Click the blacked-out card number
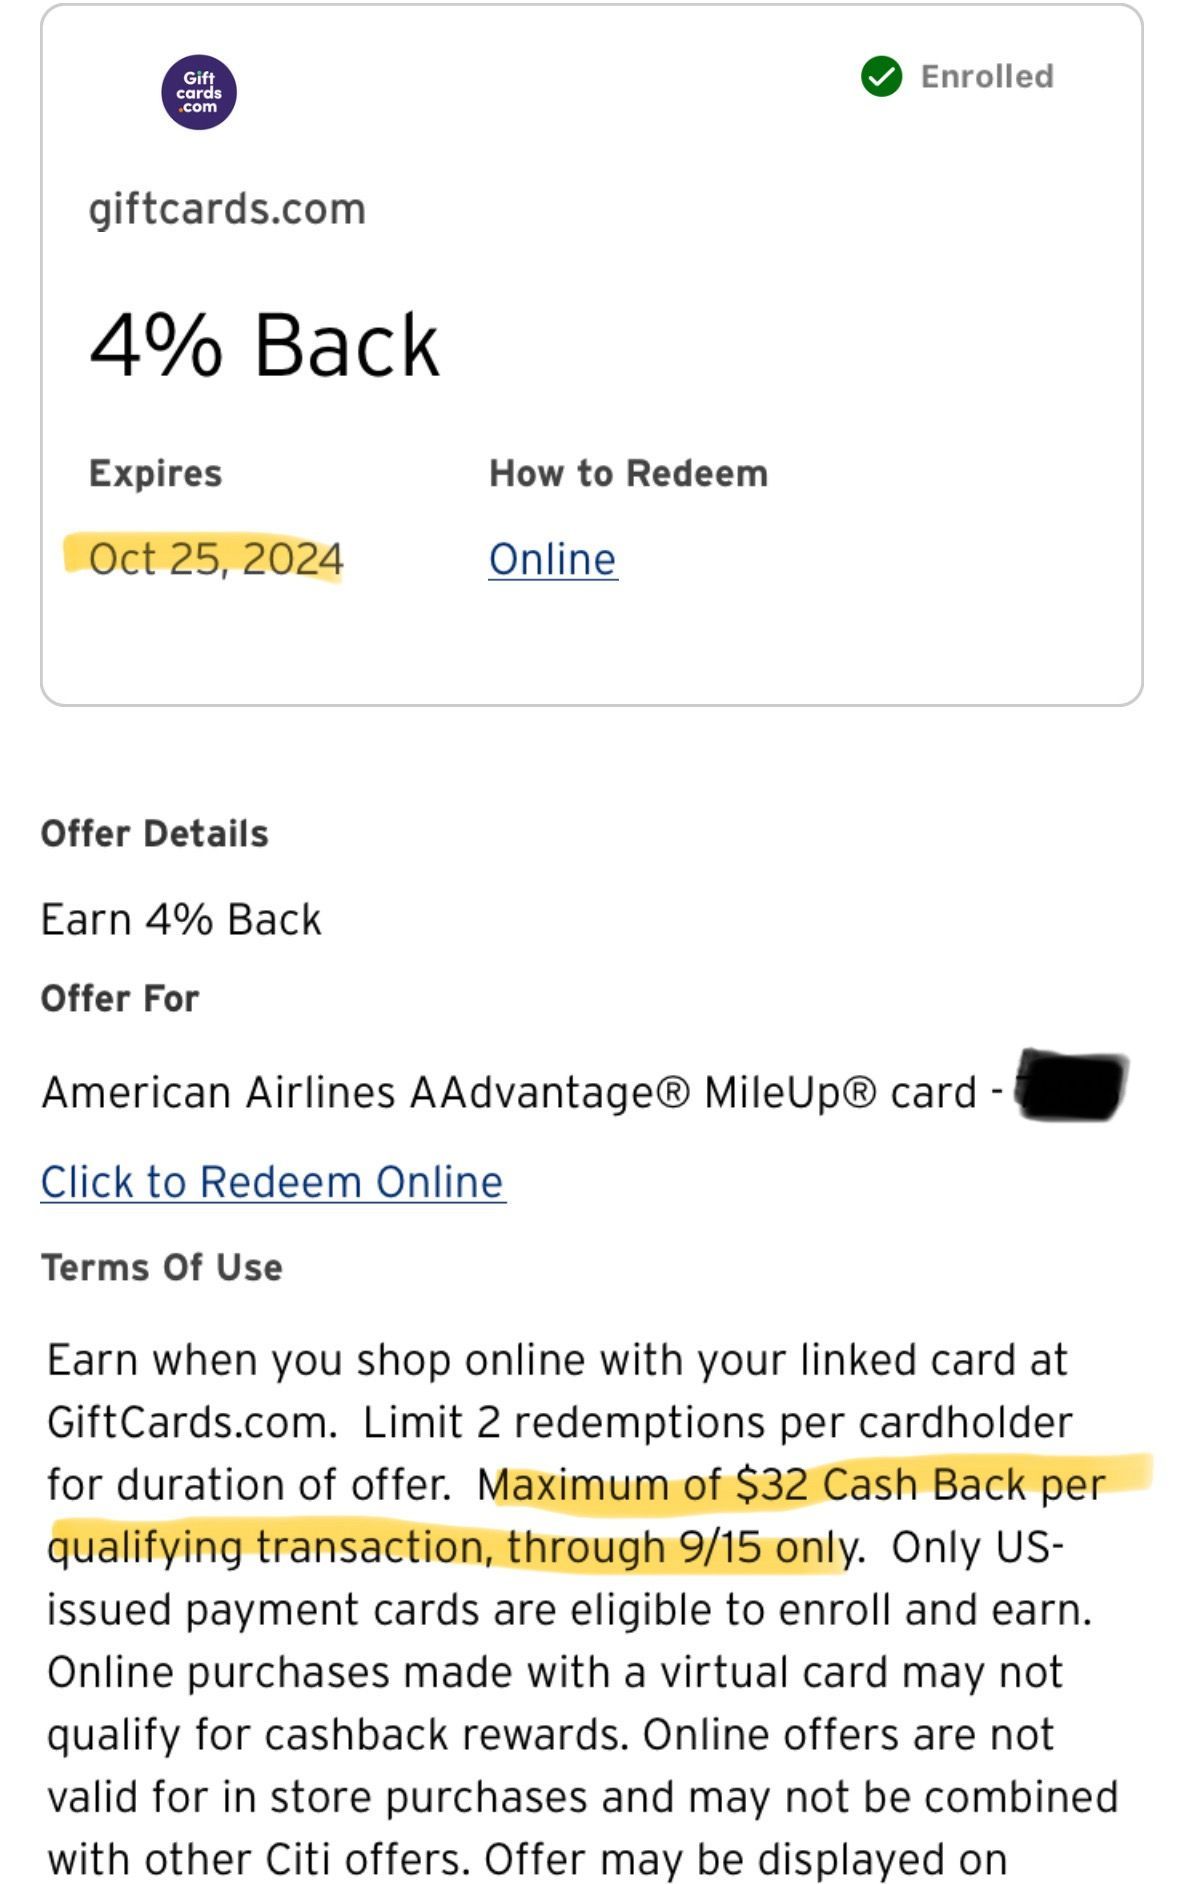The height and width of the screenshot is (1884, 1178). [1070, 1086]
